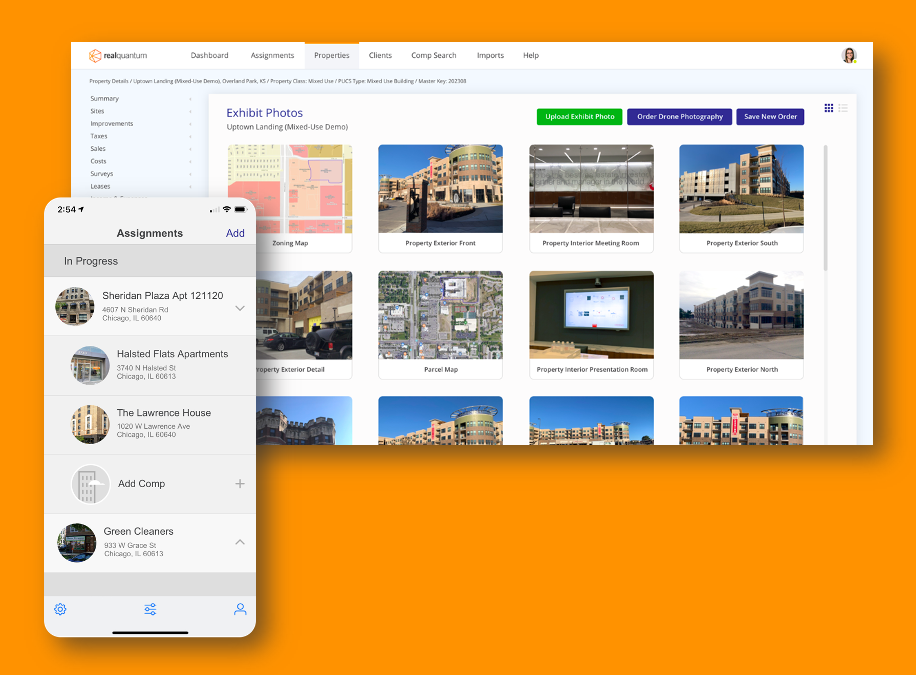The height and width of the screenshot is (675, 916).
Task: Click the realquantum logo icon
Action: click(95, 56)
